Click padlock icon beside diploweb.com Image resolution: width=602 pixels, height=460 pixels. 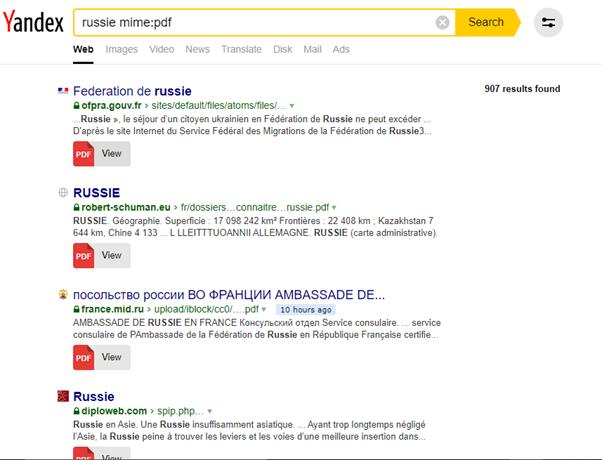coord(76,411)
